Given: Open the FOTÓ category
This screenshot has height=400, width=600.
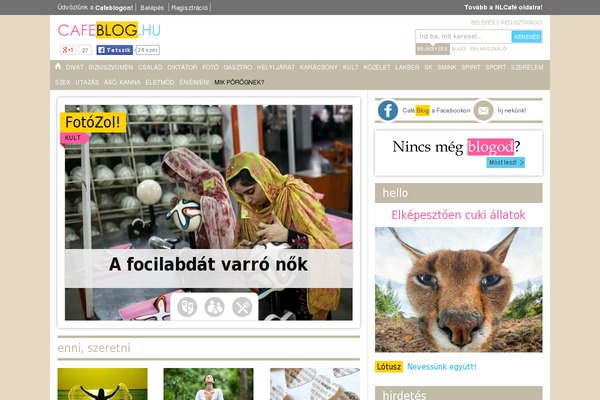Looking at the screenshot, I should [x=210, y=67].
